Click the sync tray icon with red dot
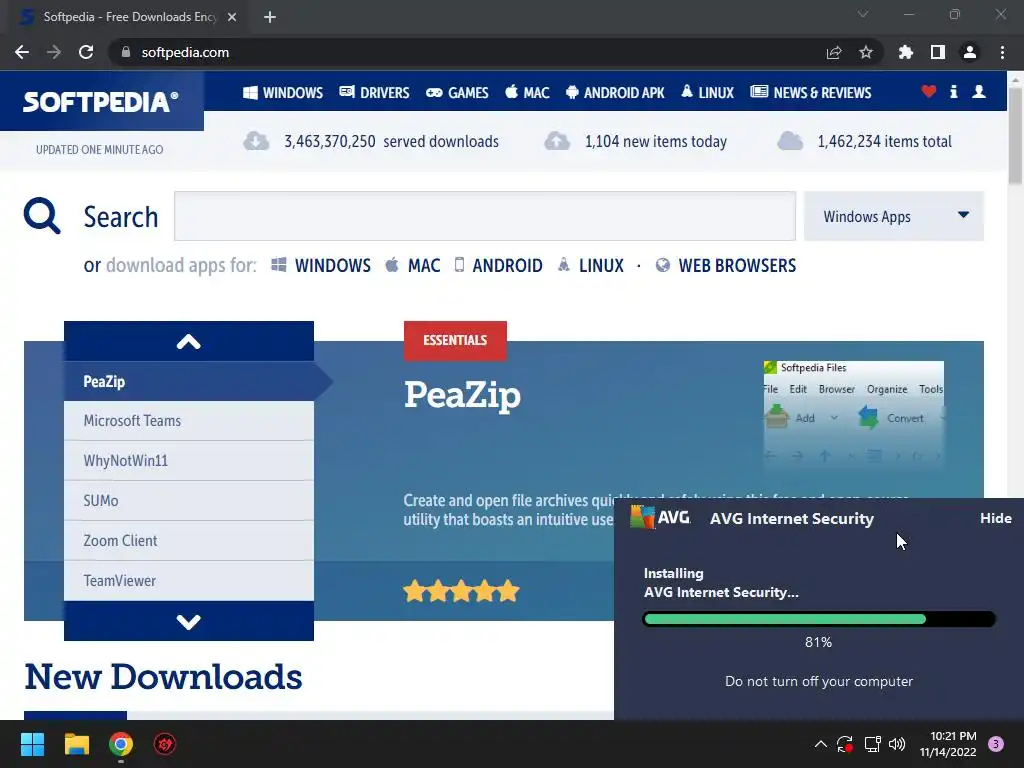 (x=844, y=744)
